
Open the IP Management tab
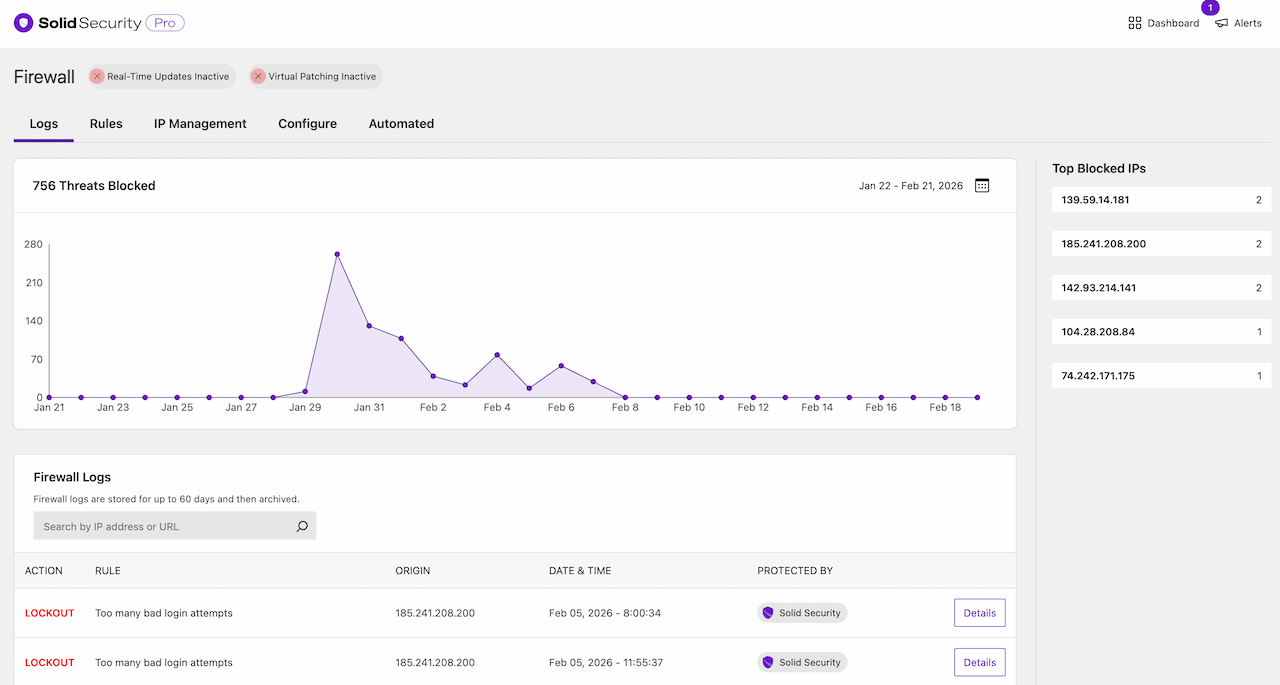(x=200, y=123)
